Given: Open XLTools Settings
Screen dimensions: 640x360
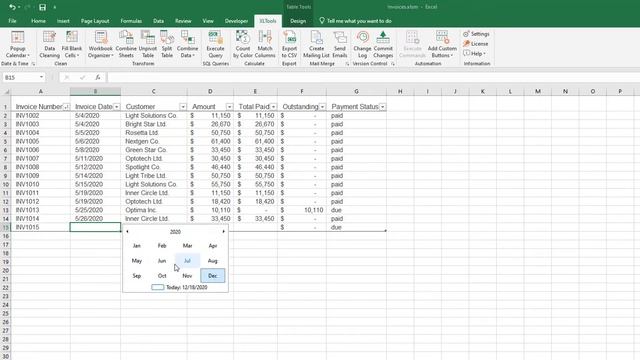Looking at the screenshot, I should click(476, 34).
